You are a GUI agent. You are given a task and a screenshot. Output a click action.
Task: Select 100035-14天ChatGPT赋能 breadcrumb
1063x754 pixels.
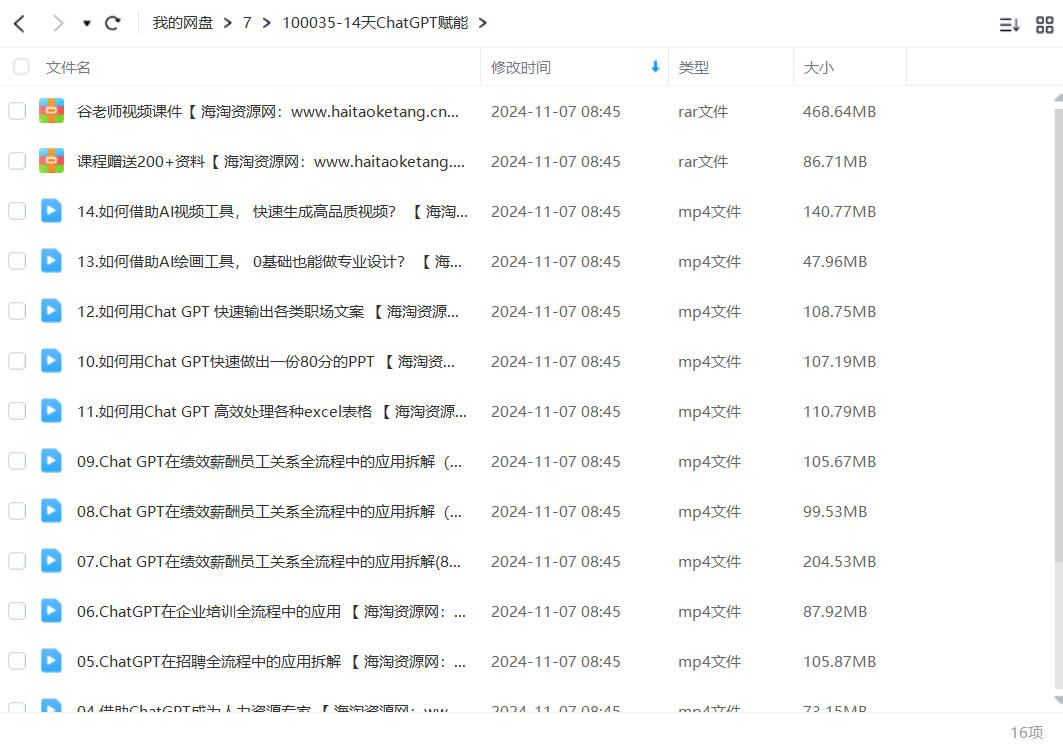(x=375, y=23)
